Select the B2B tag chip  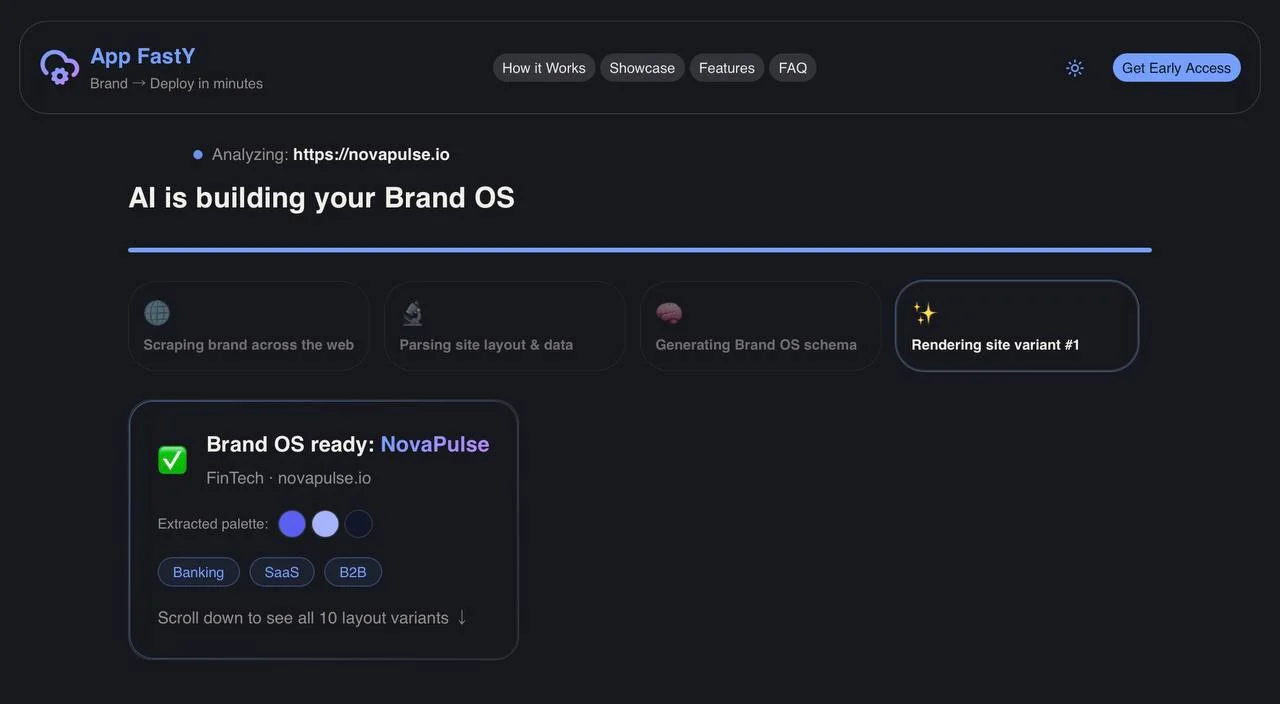353,572
